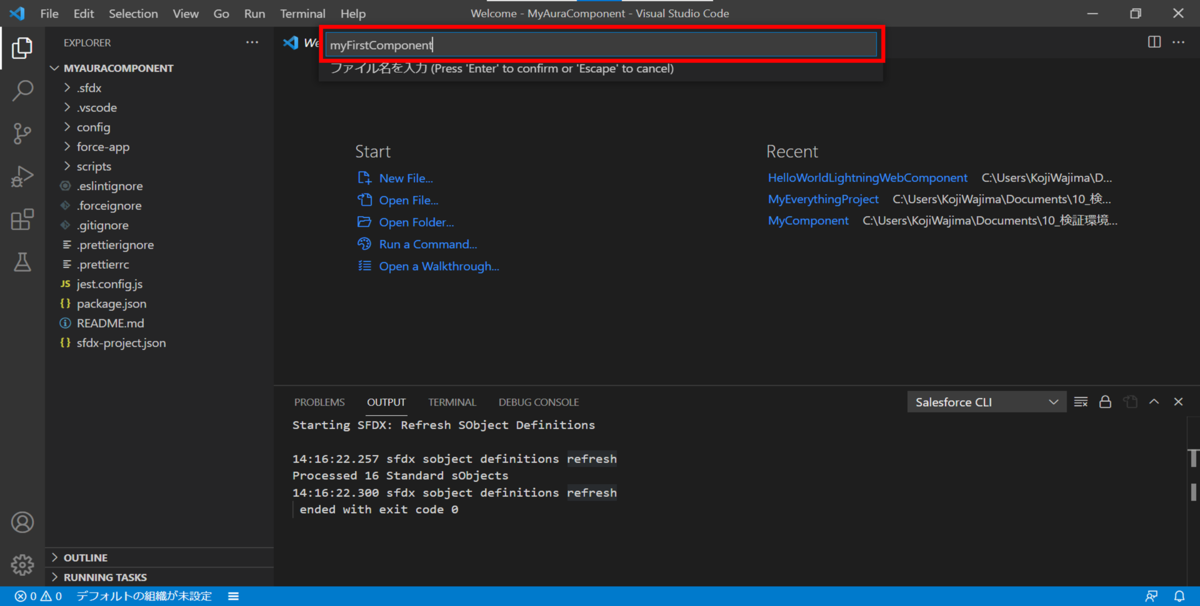Screen dimensions: 1200x606
Task: Click the feedback icon in status bar
Action: click(1153, 596)
